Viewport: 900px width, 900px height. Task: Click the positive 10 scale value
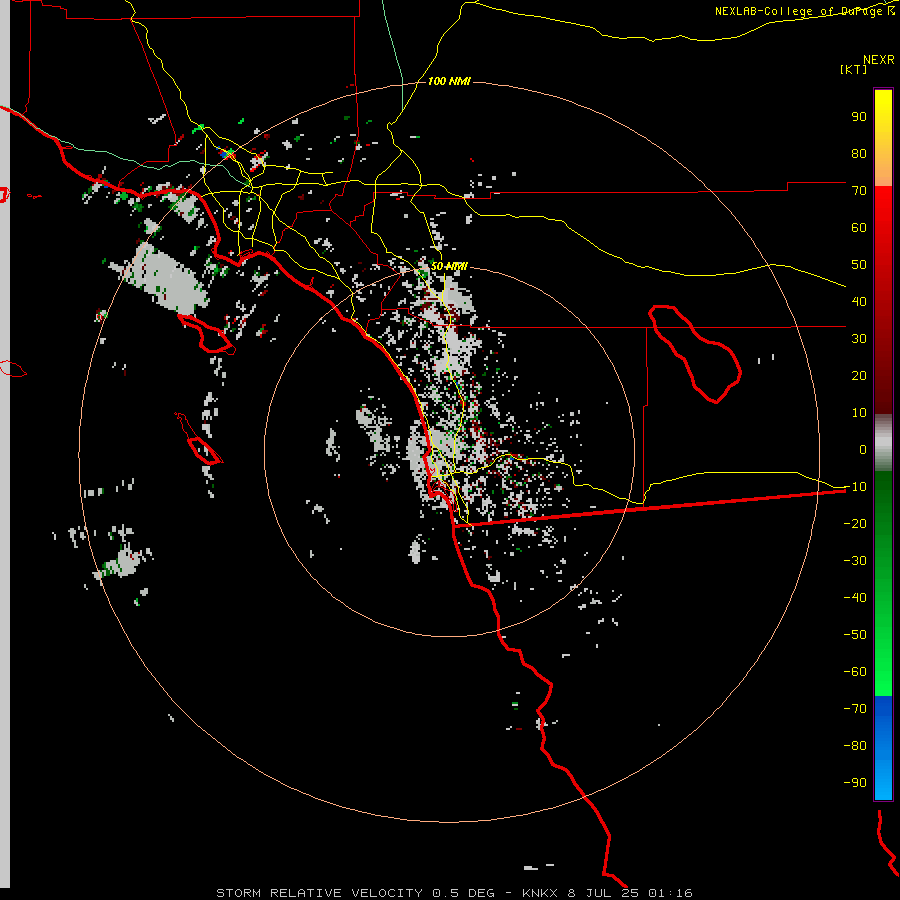coord(859,413)
